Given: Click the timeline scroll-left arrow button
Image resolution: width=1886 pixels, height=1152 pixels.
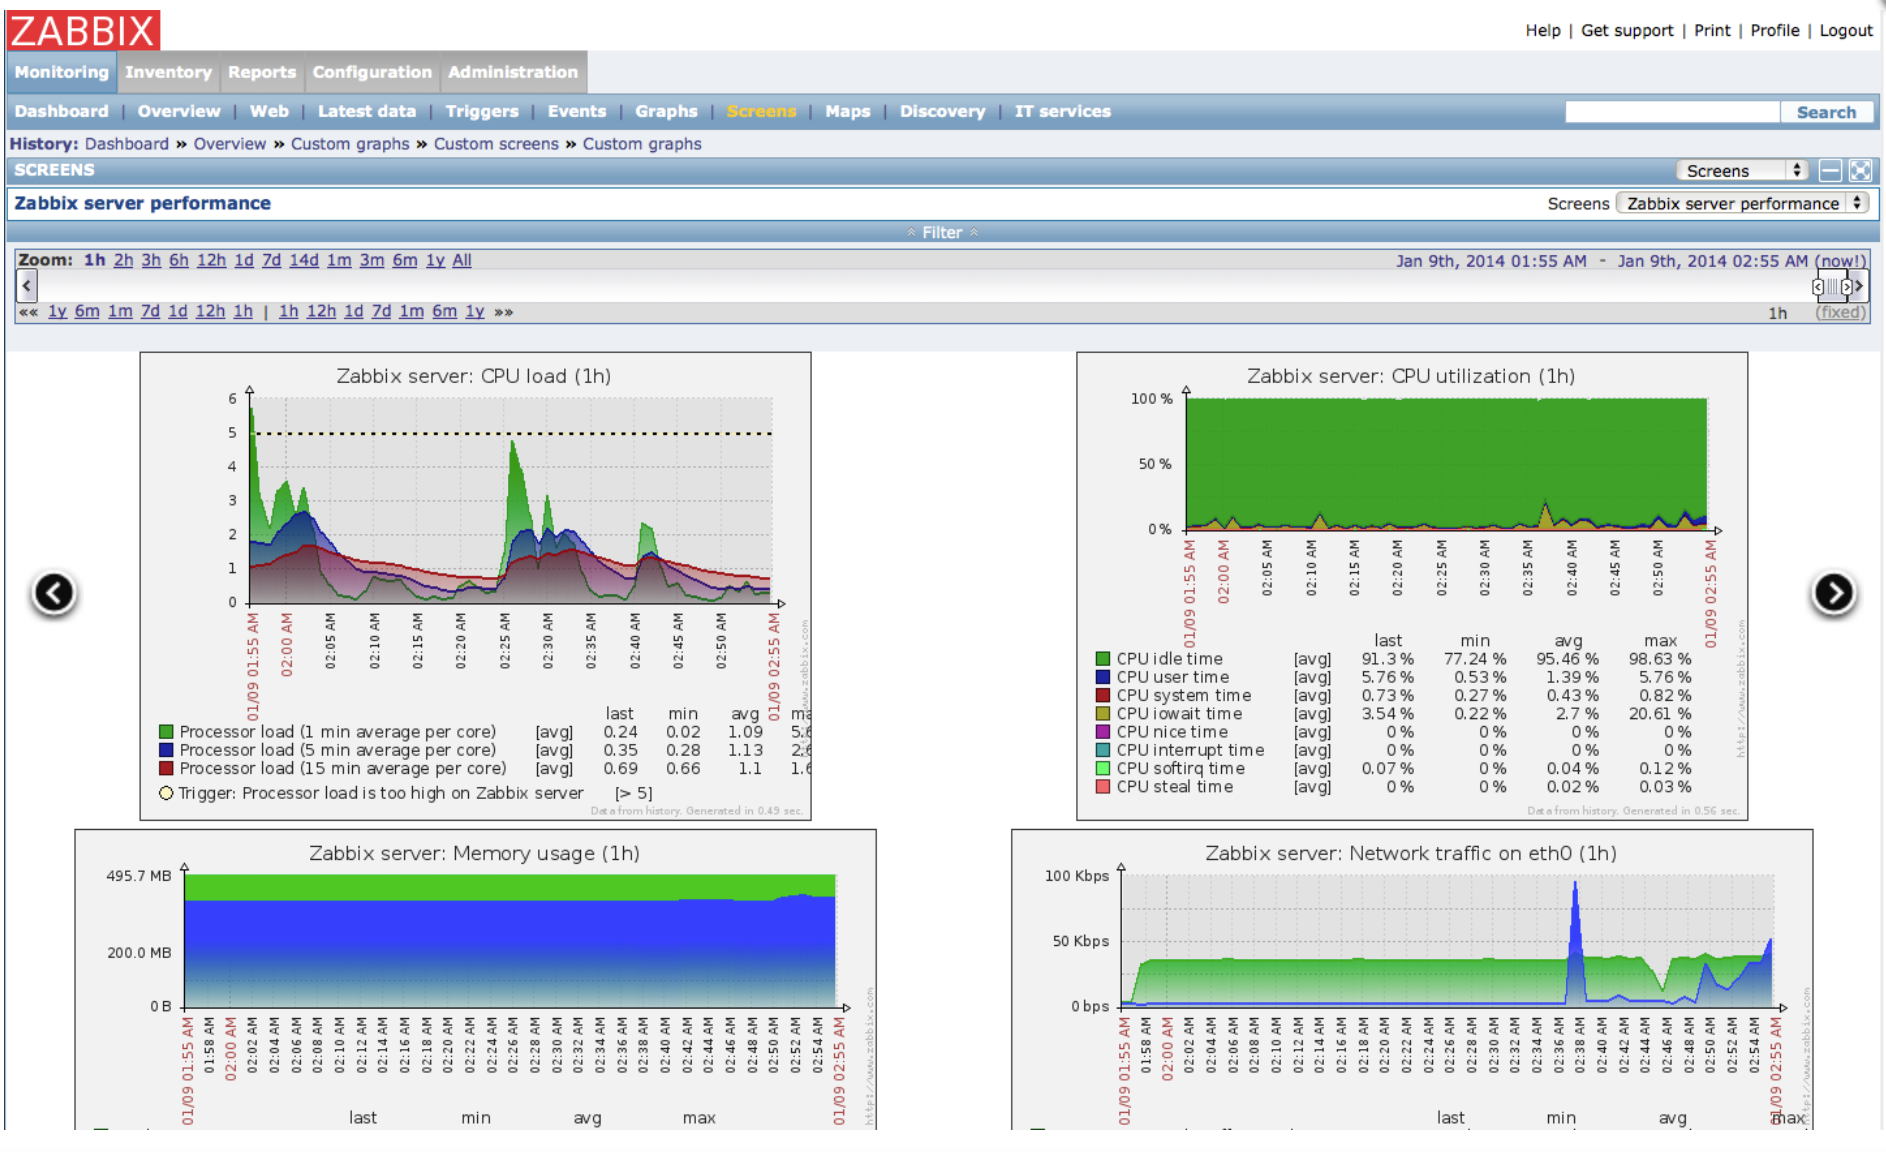Looking at the screenshot, I should (27, 287).
